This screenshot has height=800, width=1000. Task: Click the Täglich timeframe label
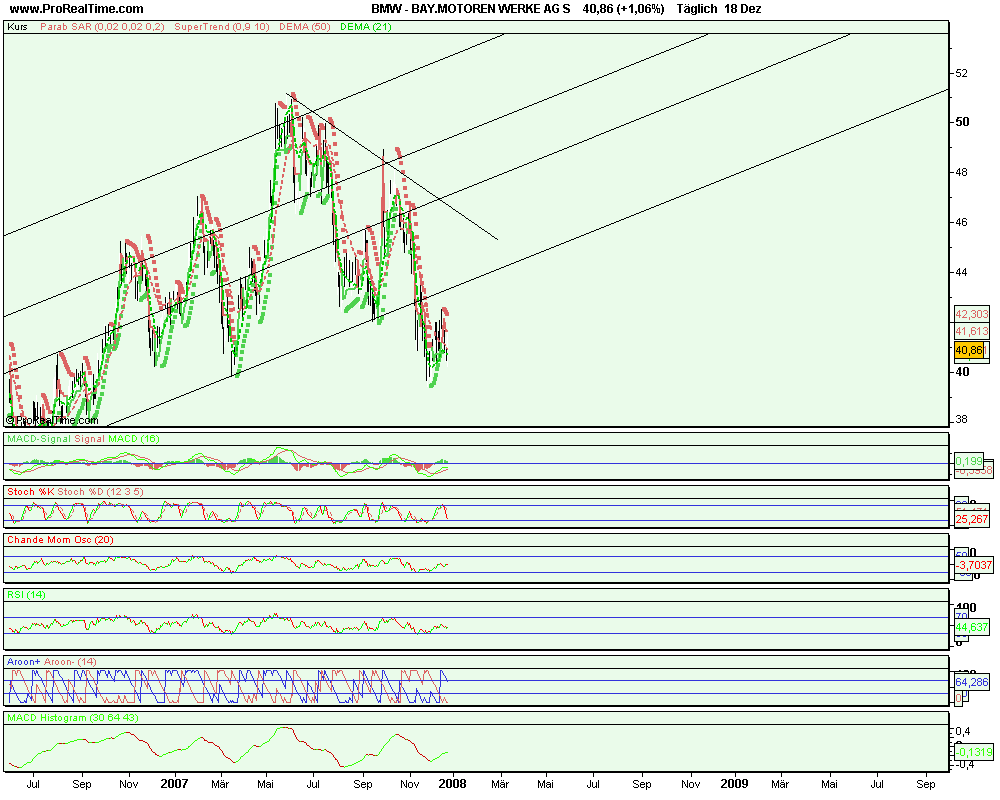[697, 9]
